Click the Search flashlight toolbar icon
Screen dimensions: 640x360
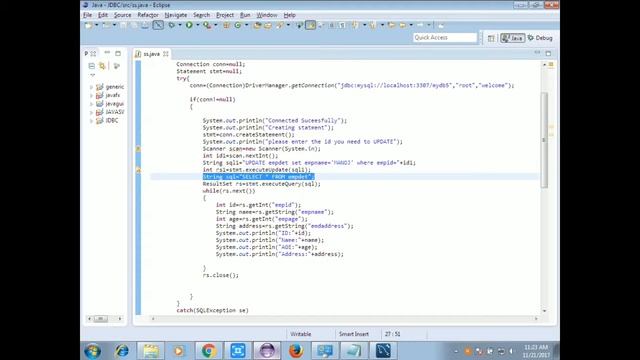(280, 25)
